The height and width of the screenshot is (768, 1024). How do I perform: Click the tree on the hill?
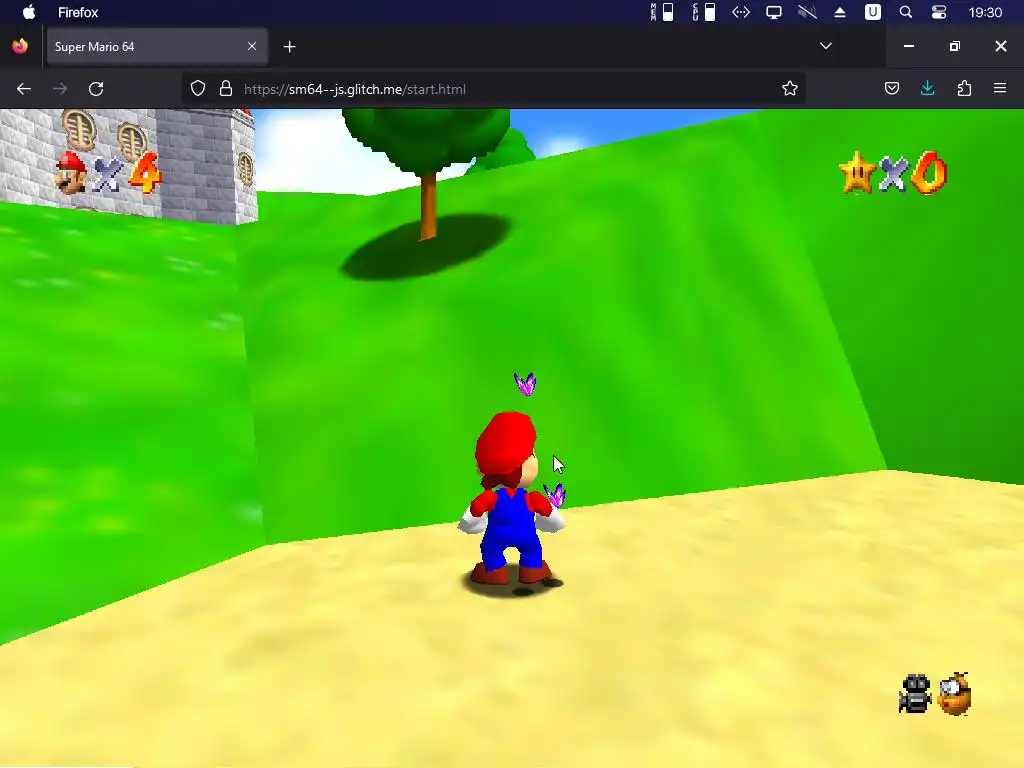pos(426,173)
